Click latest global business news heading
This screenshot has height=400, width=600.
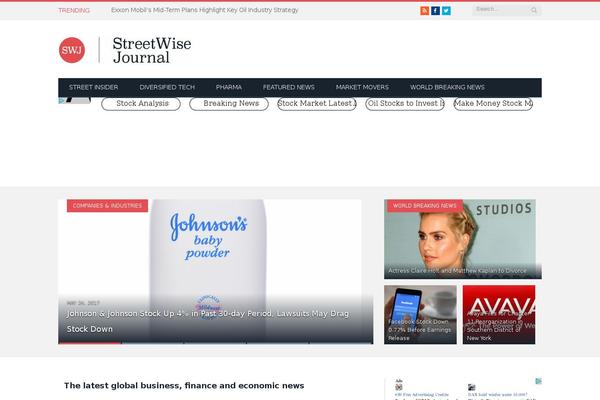click(184, 385)
